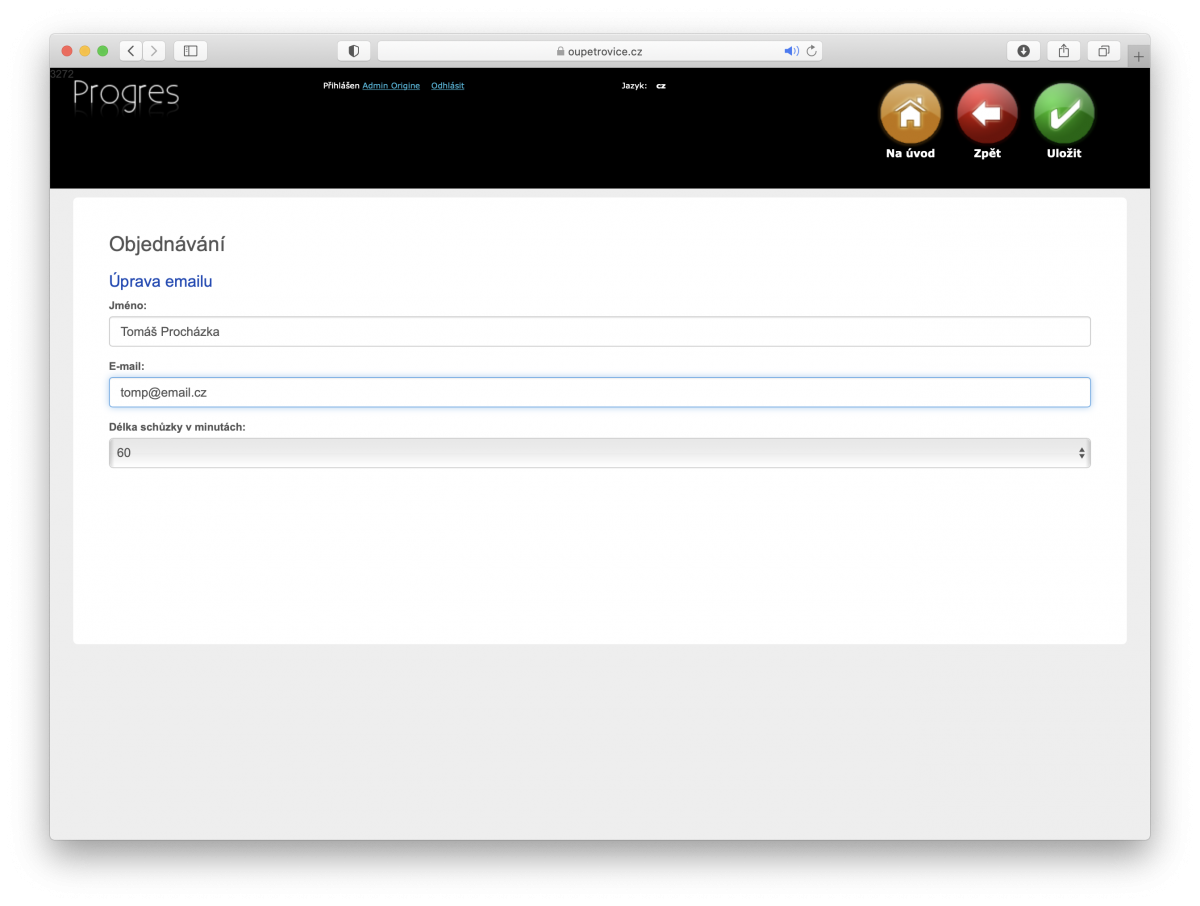
Task: Show all tabs with the tab overview icon
Action: [1103, 50]
